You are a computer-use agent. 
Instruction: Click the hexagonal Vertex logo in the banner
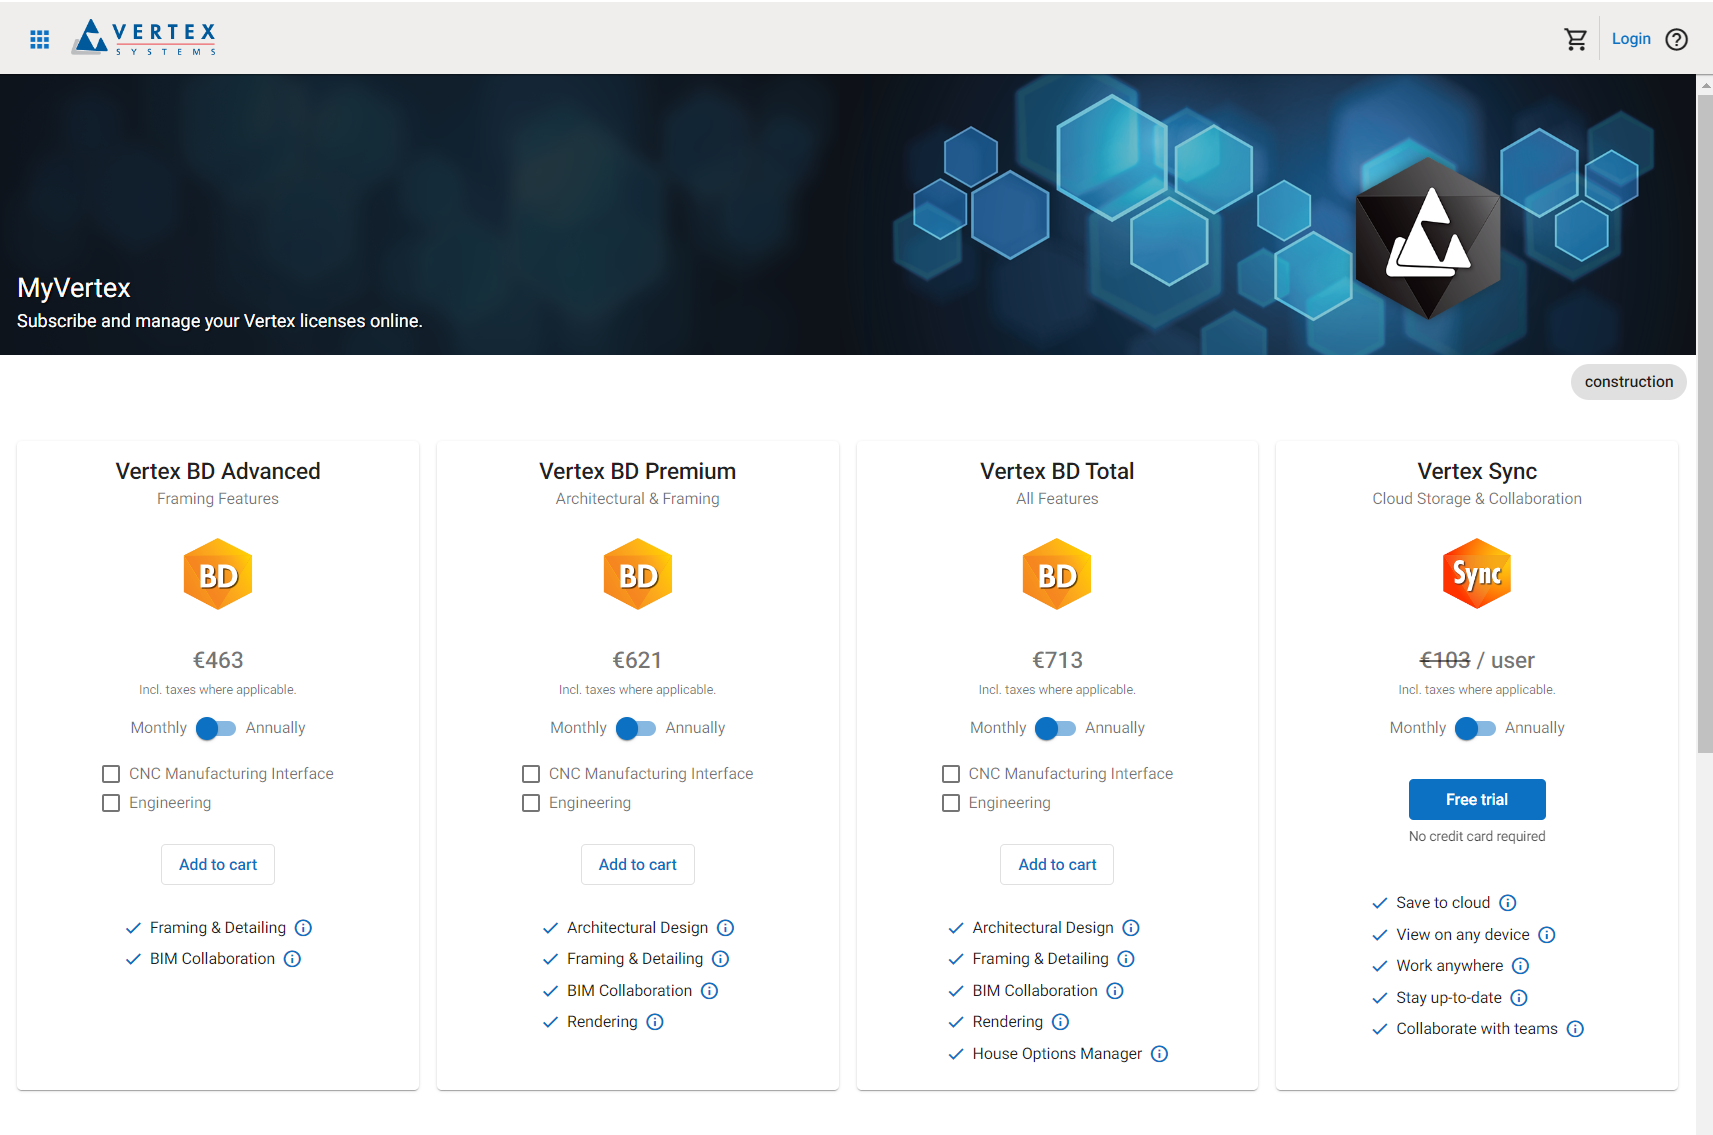[1428, 237]
